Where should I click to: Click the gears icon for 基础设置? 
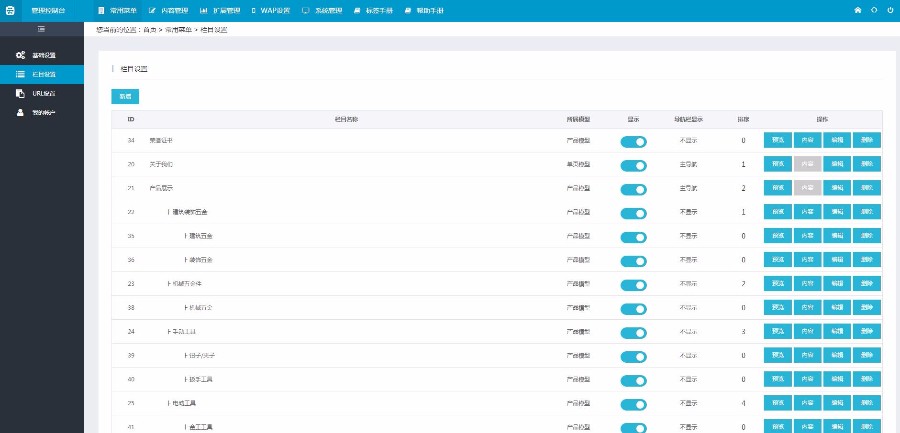click(x=20, y=54)
